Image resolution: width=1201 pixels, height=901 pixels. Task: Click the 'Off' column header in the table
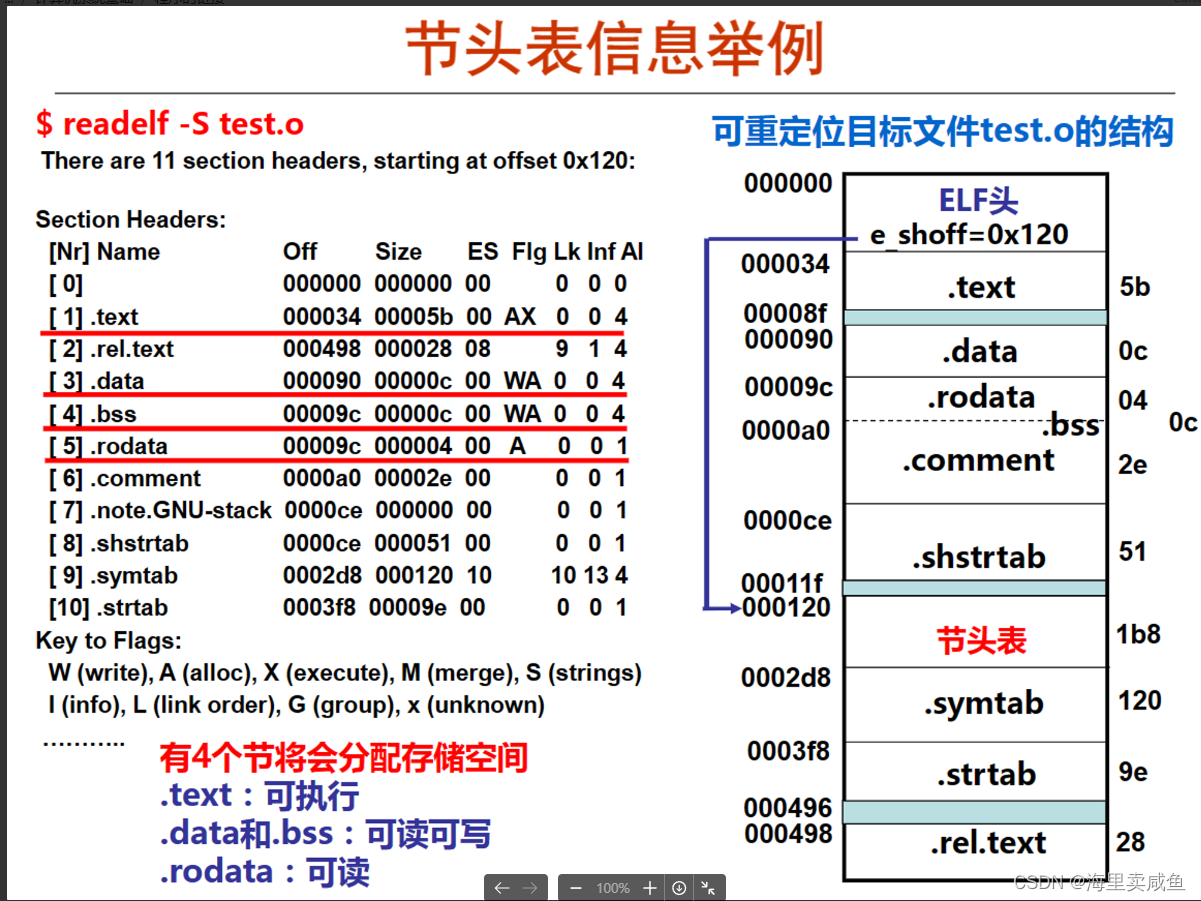point(300,252)
